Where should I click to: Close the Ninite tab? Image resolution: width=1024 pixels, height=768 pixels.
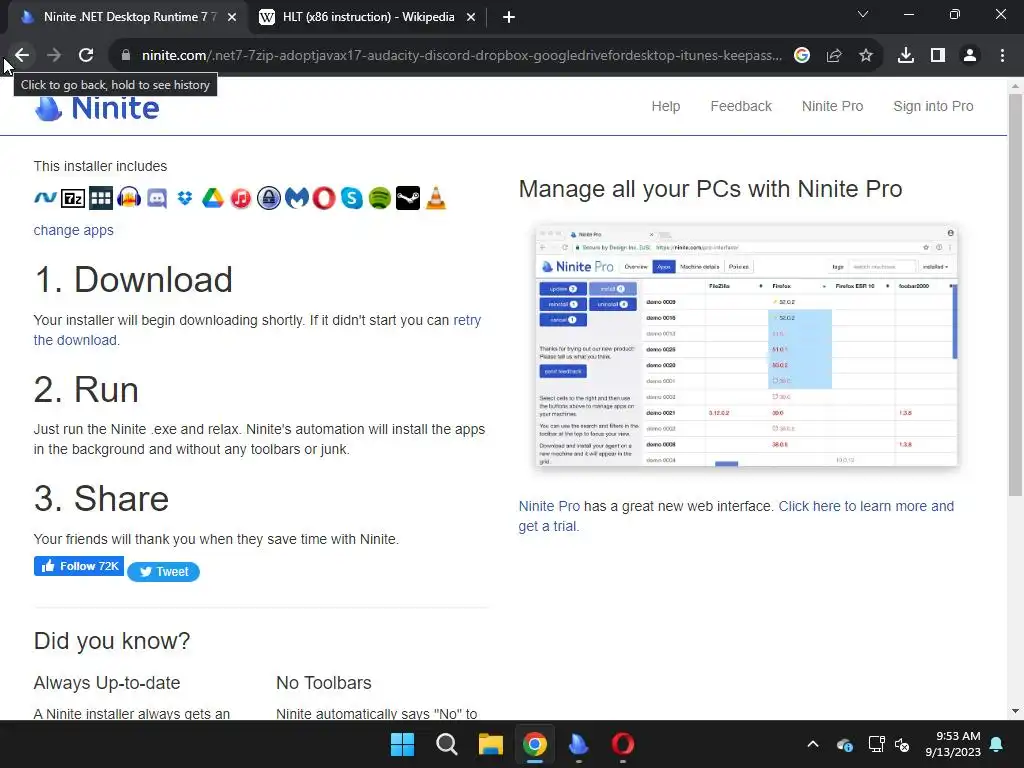coord(232,18)
